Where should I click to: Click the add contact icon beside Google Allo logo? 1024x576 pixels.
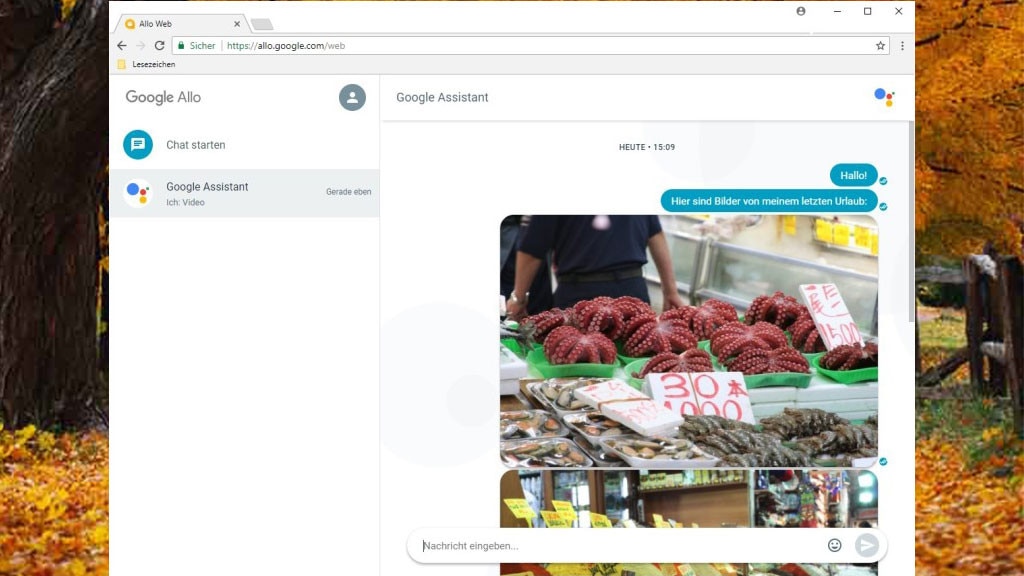point(352,97)
